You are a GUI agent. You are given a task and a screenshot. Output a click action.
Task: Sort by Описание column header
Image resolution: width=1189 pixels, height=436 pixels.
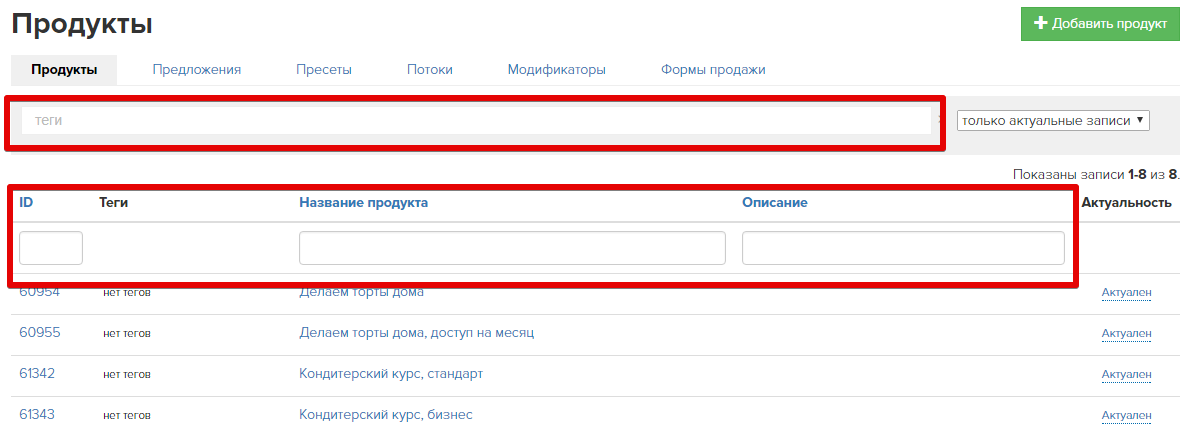774,202
